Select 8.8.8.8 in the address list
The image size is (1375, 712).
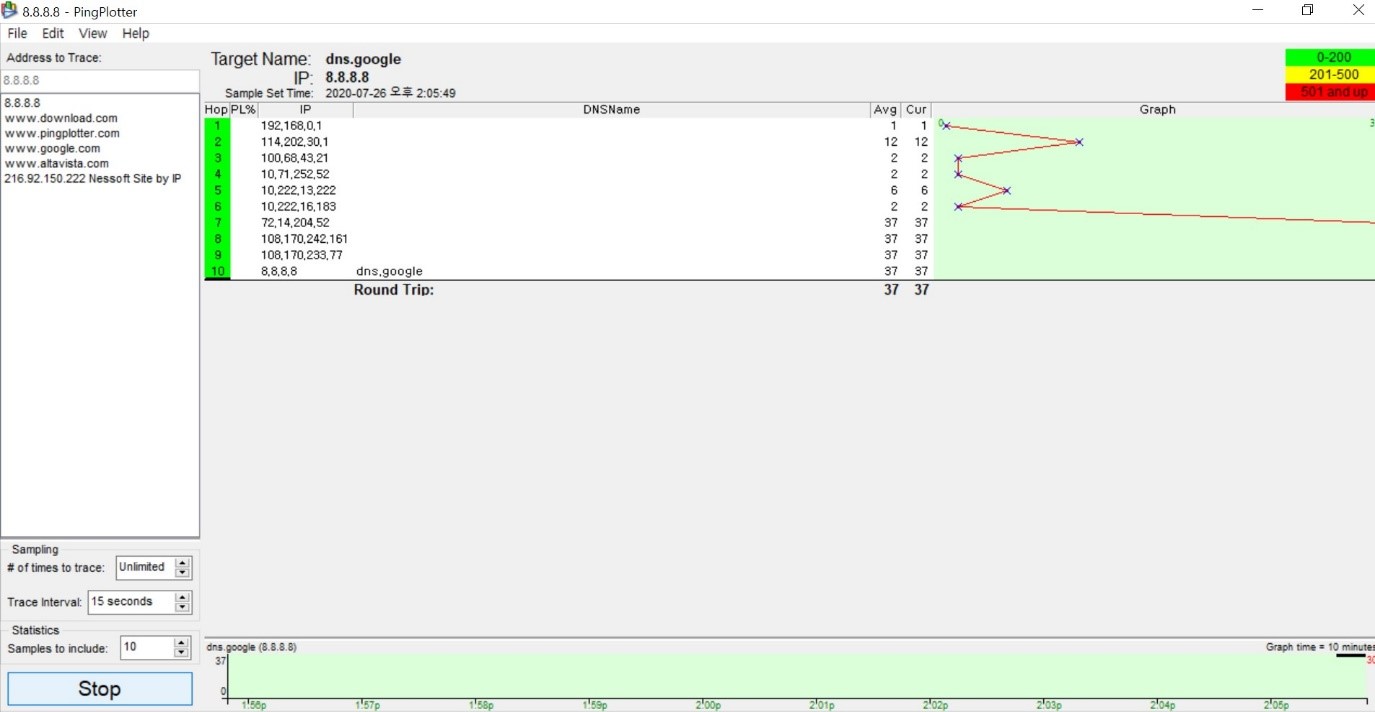(x=22, y=103)
